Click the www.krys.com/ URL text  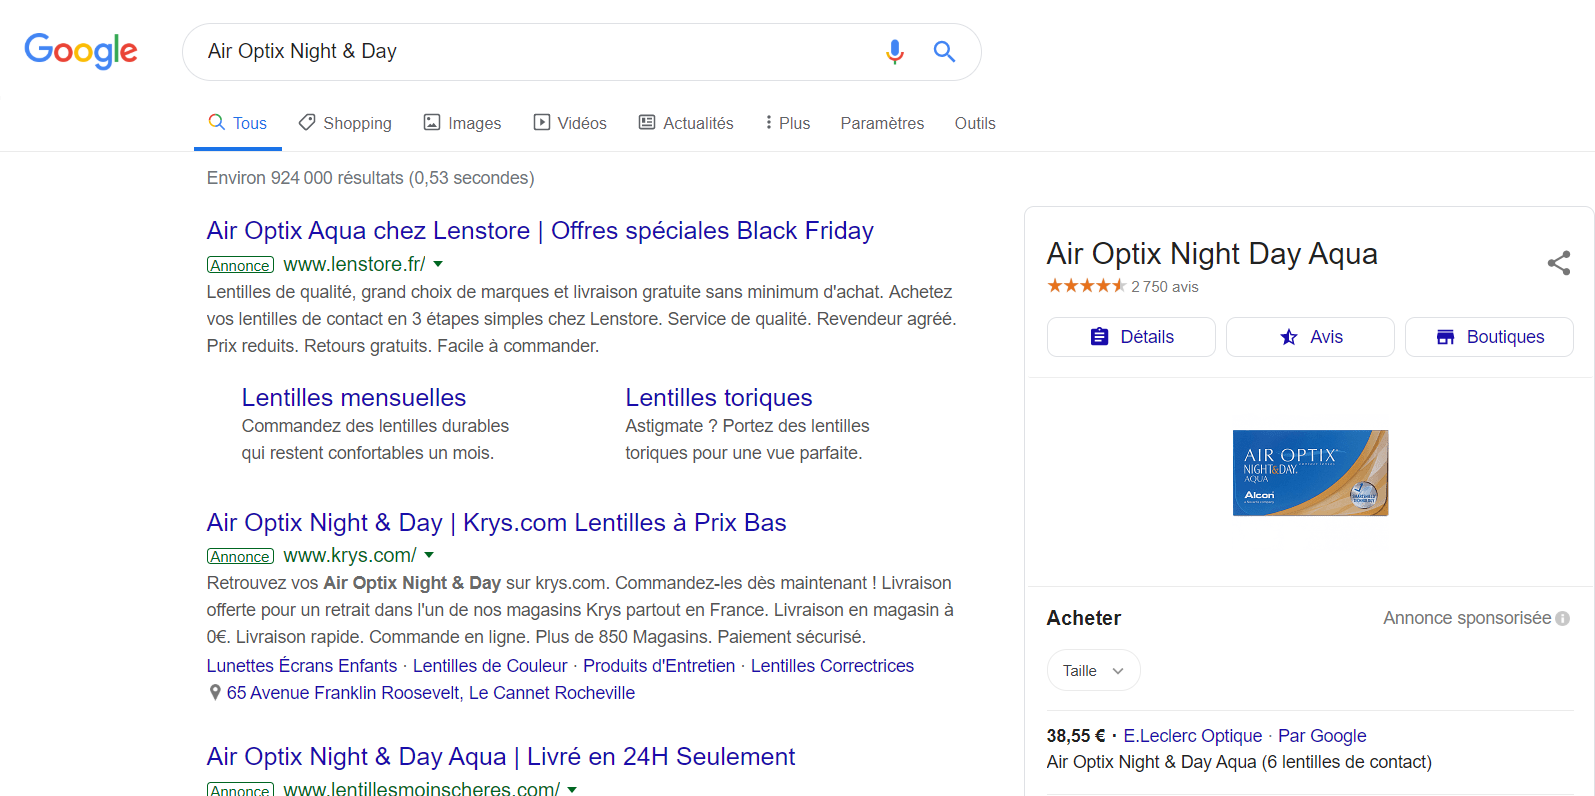pyautogui.click(x=350, y=555)
